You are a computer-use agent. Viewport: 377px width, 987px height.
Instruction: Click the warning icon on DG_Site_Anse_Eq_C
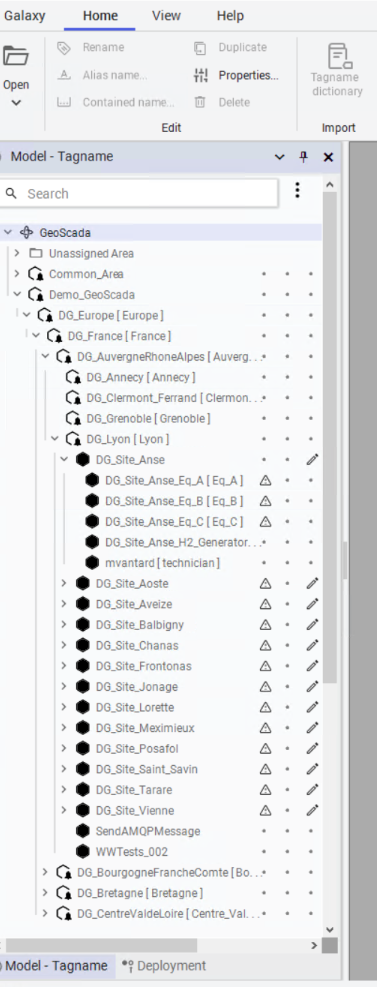pos(265,522)
